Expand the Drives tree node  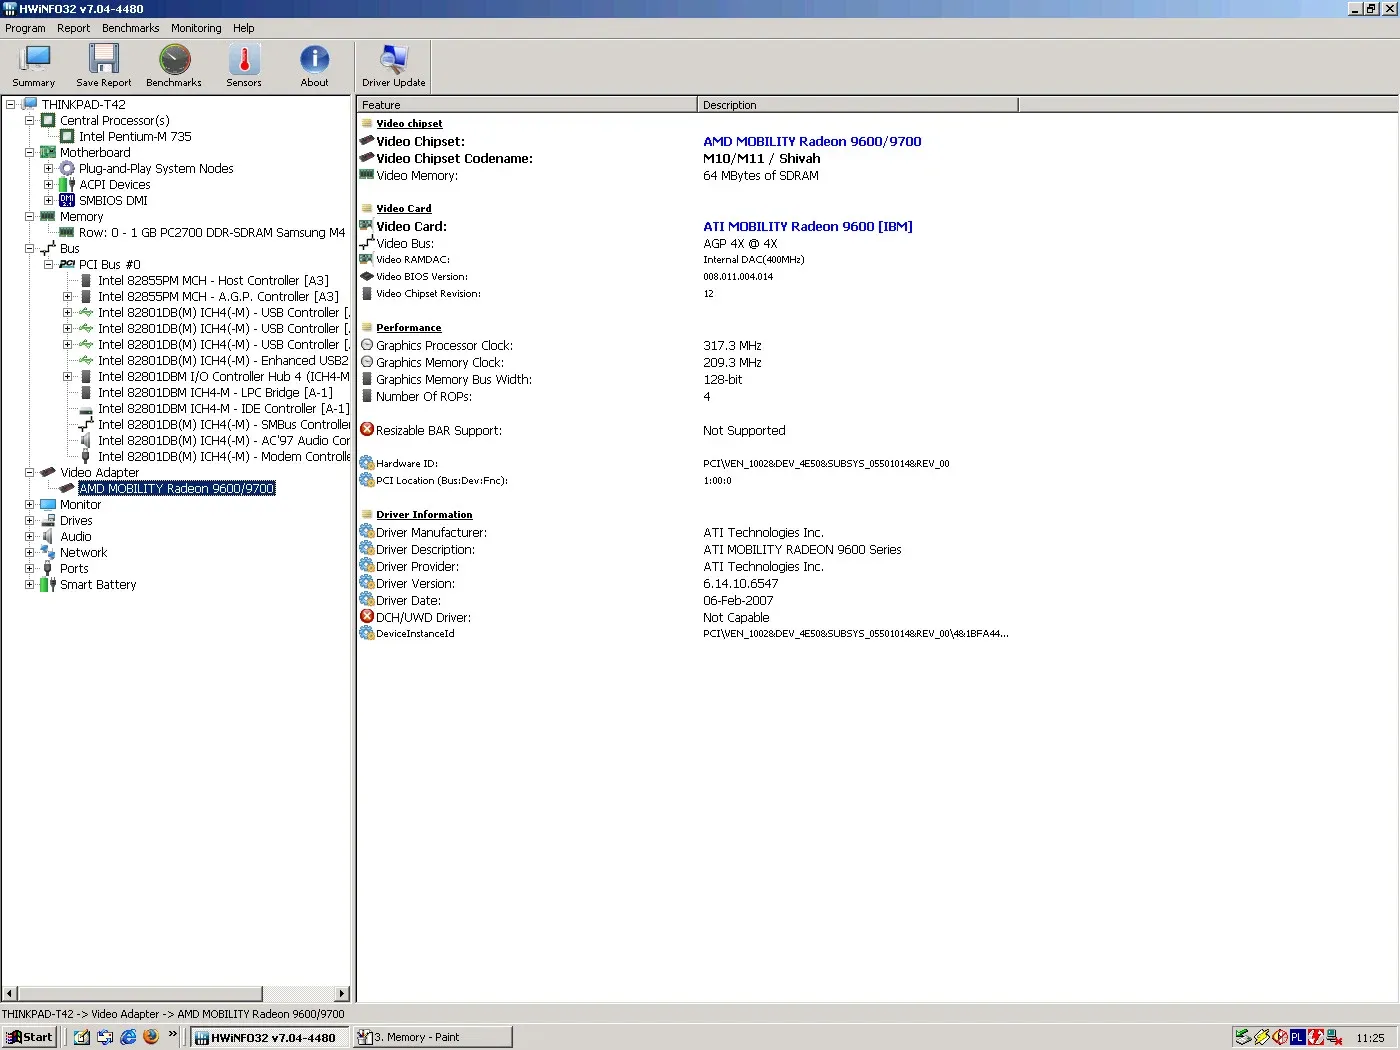pyautogui.click(x=29, y=520)
